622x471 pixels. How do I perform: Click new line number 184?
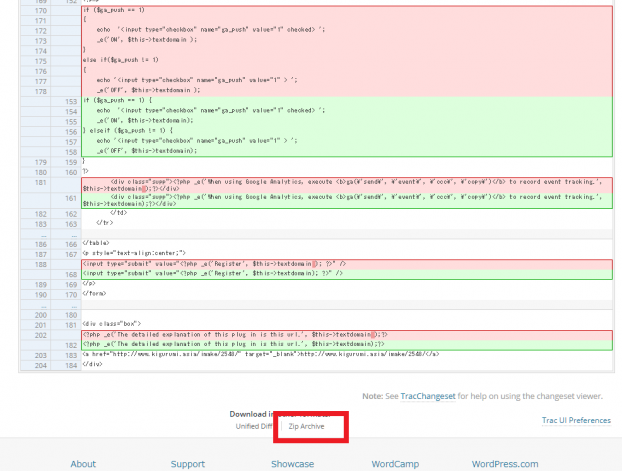tap(71, 365)
